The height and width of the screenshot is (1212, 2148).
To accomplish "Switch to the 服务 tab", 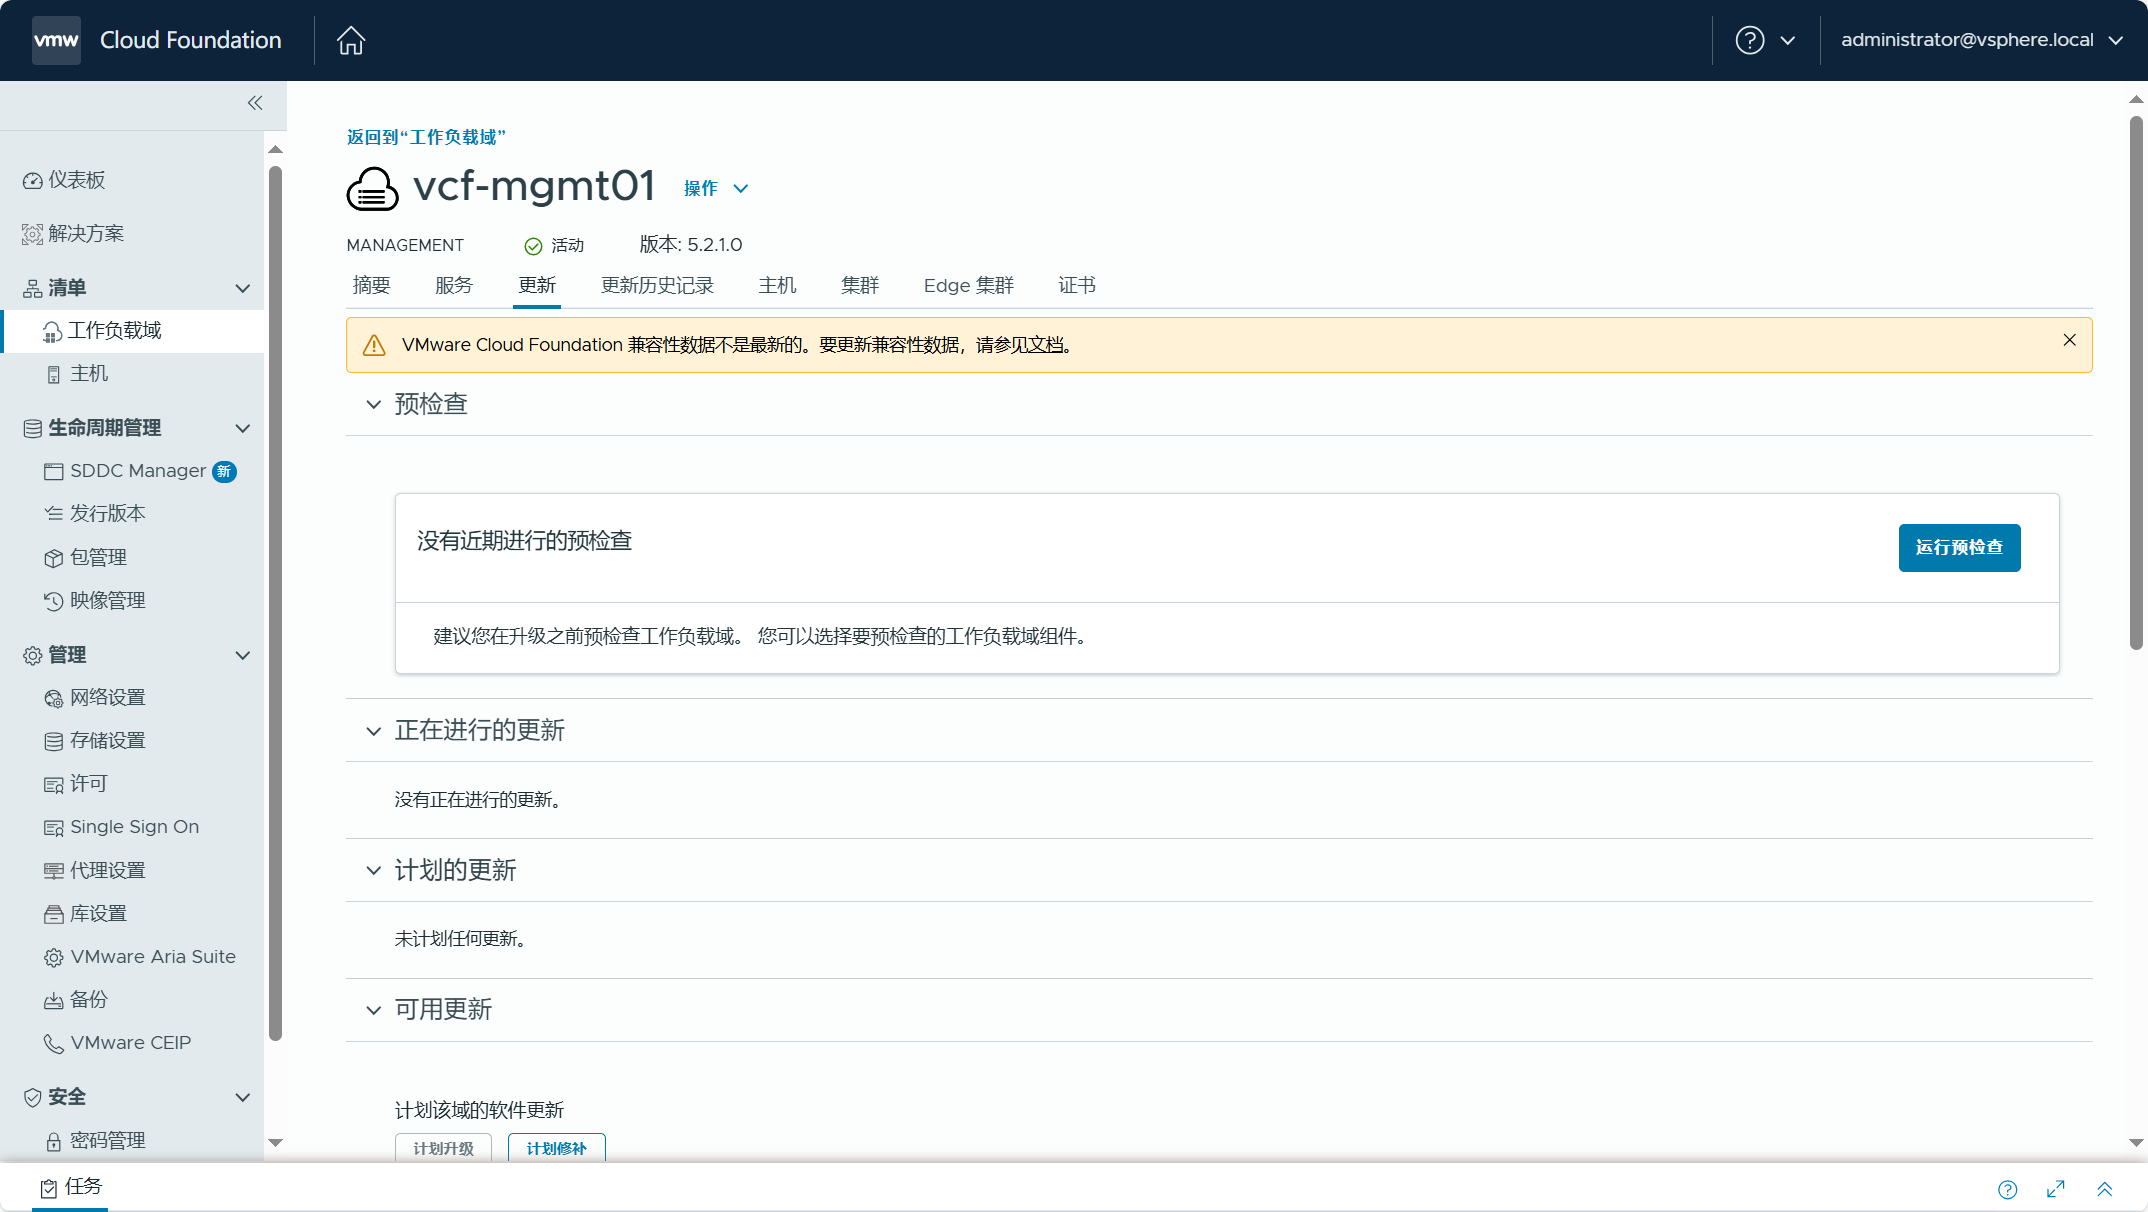I will pyautogui.click(x=454, y=286).
